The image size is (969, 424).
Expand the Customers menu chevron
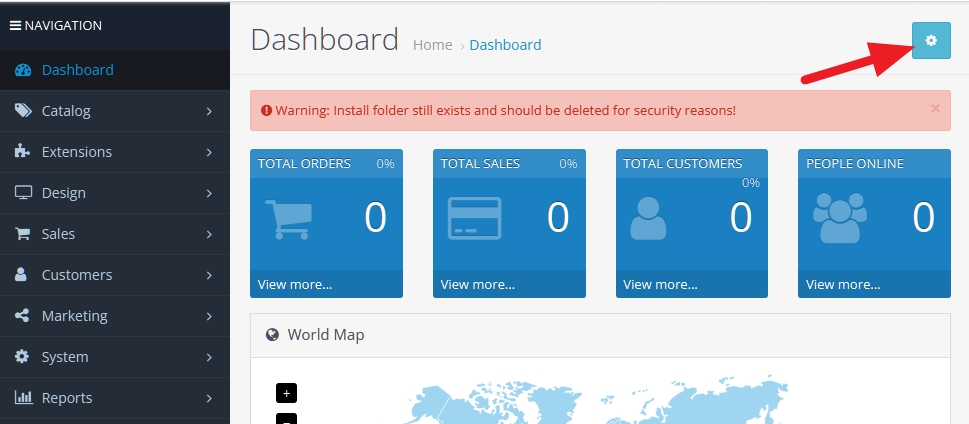(x=209, y=275)
